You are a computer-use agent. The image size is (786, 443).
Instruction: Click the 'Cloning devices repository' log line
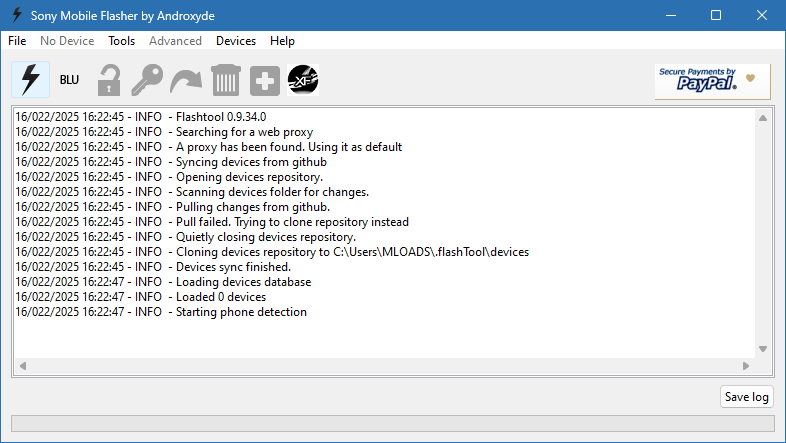272,252
